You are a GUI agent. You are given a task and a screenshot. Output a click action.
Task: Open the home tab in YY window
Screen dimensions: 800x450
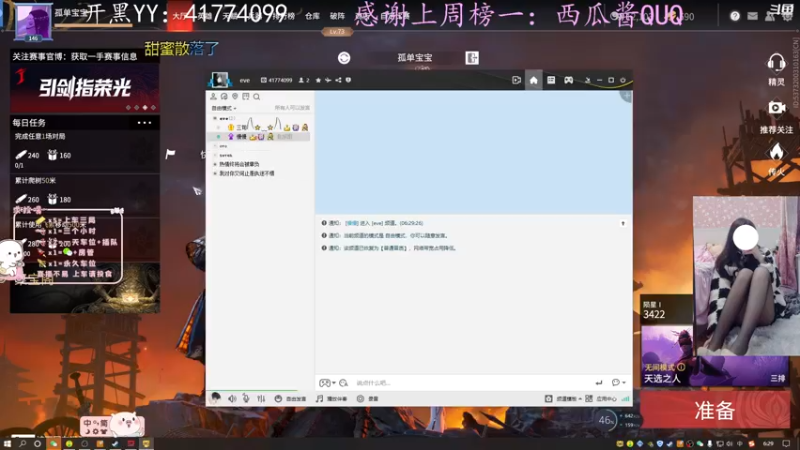click(x=533, y=80)
